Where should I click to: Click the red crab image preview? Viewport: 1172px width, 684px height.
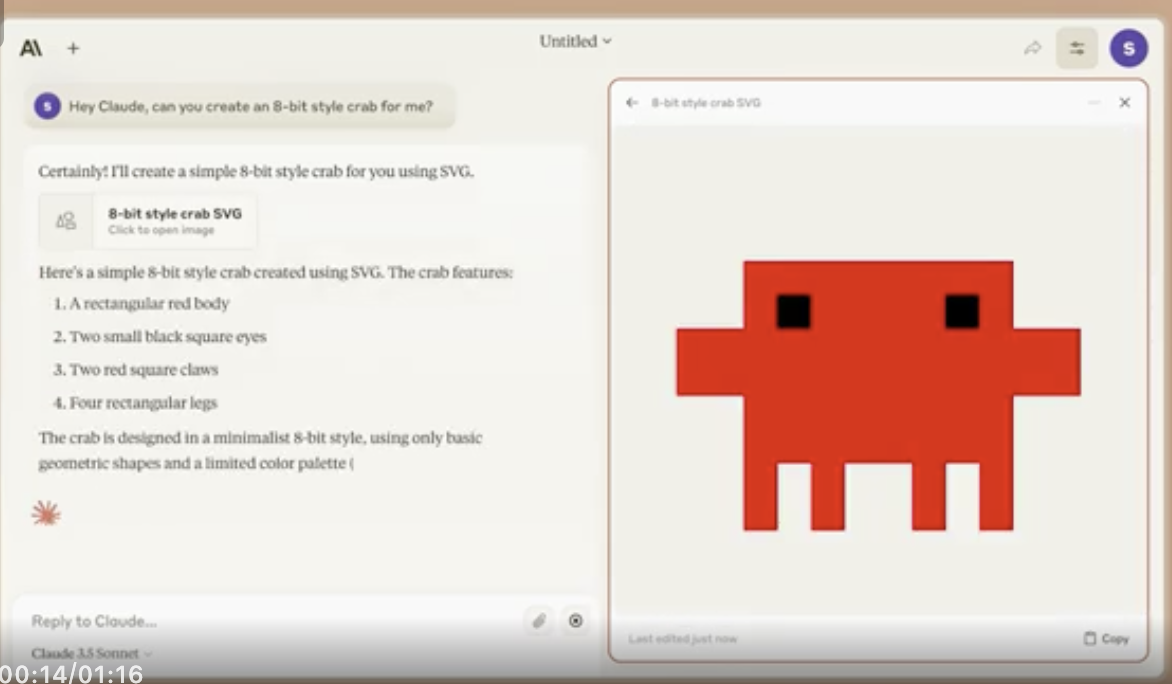[x=878, y=395]
